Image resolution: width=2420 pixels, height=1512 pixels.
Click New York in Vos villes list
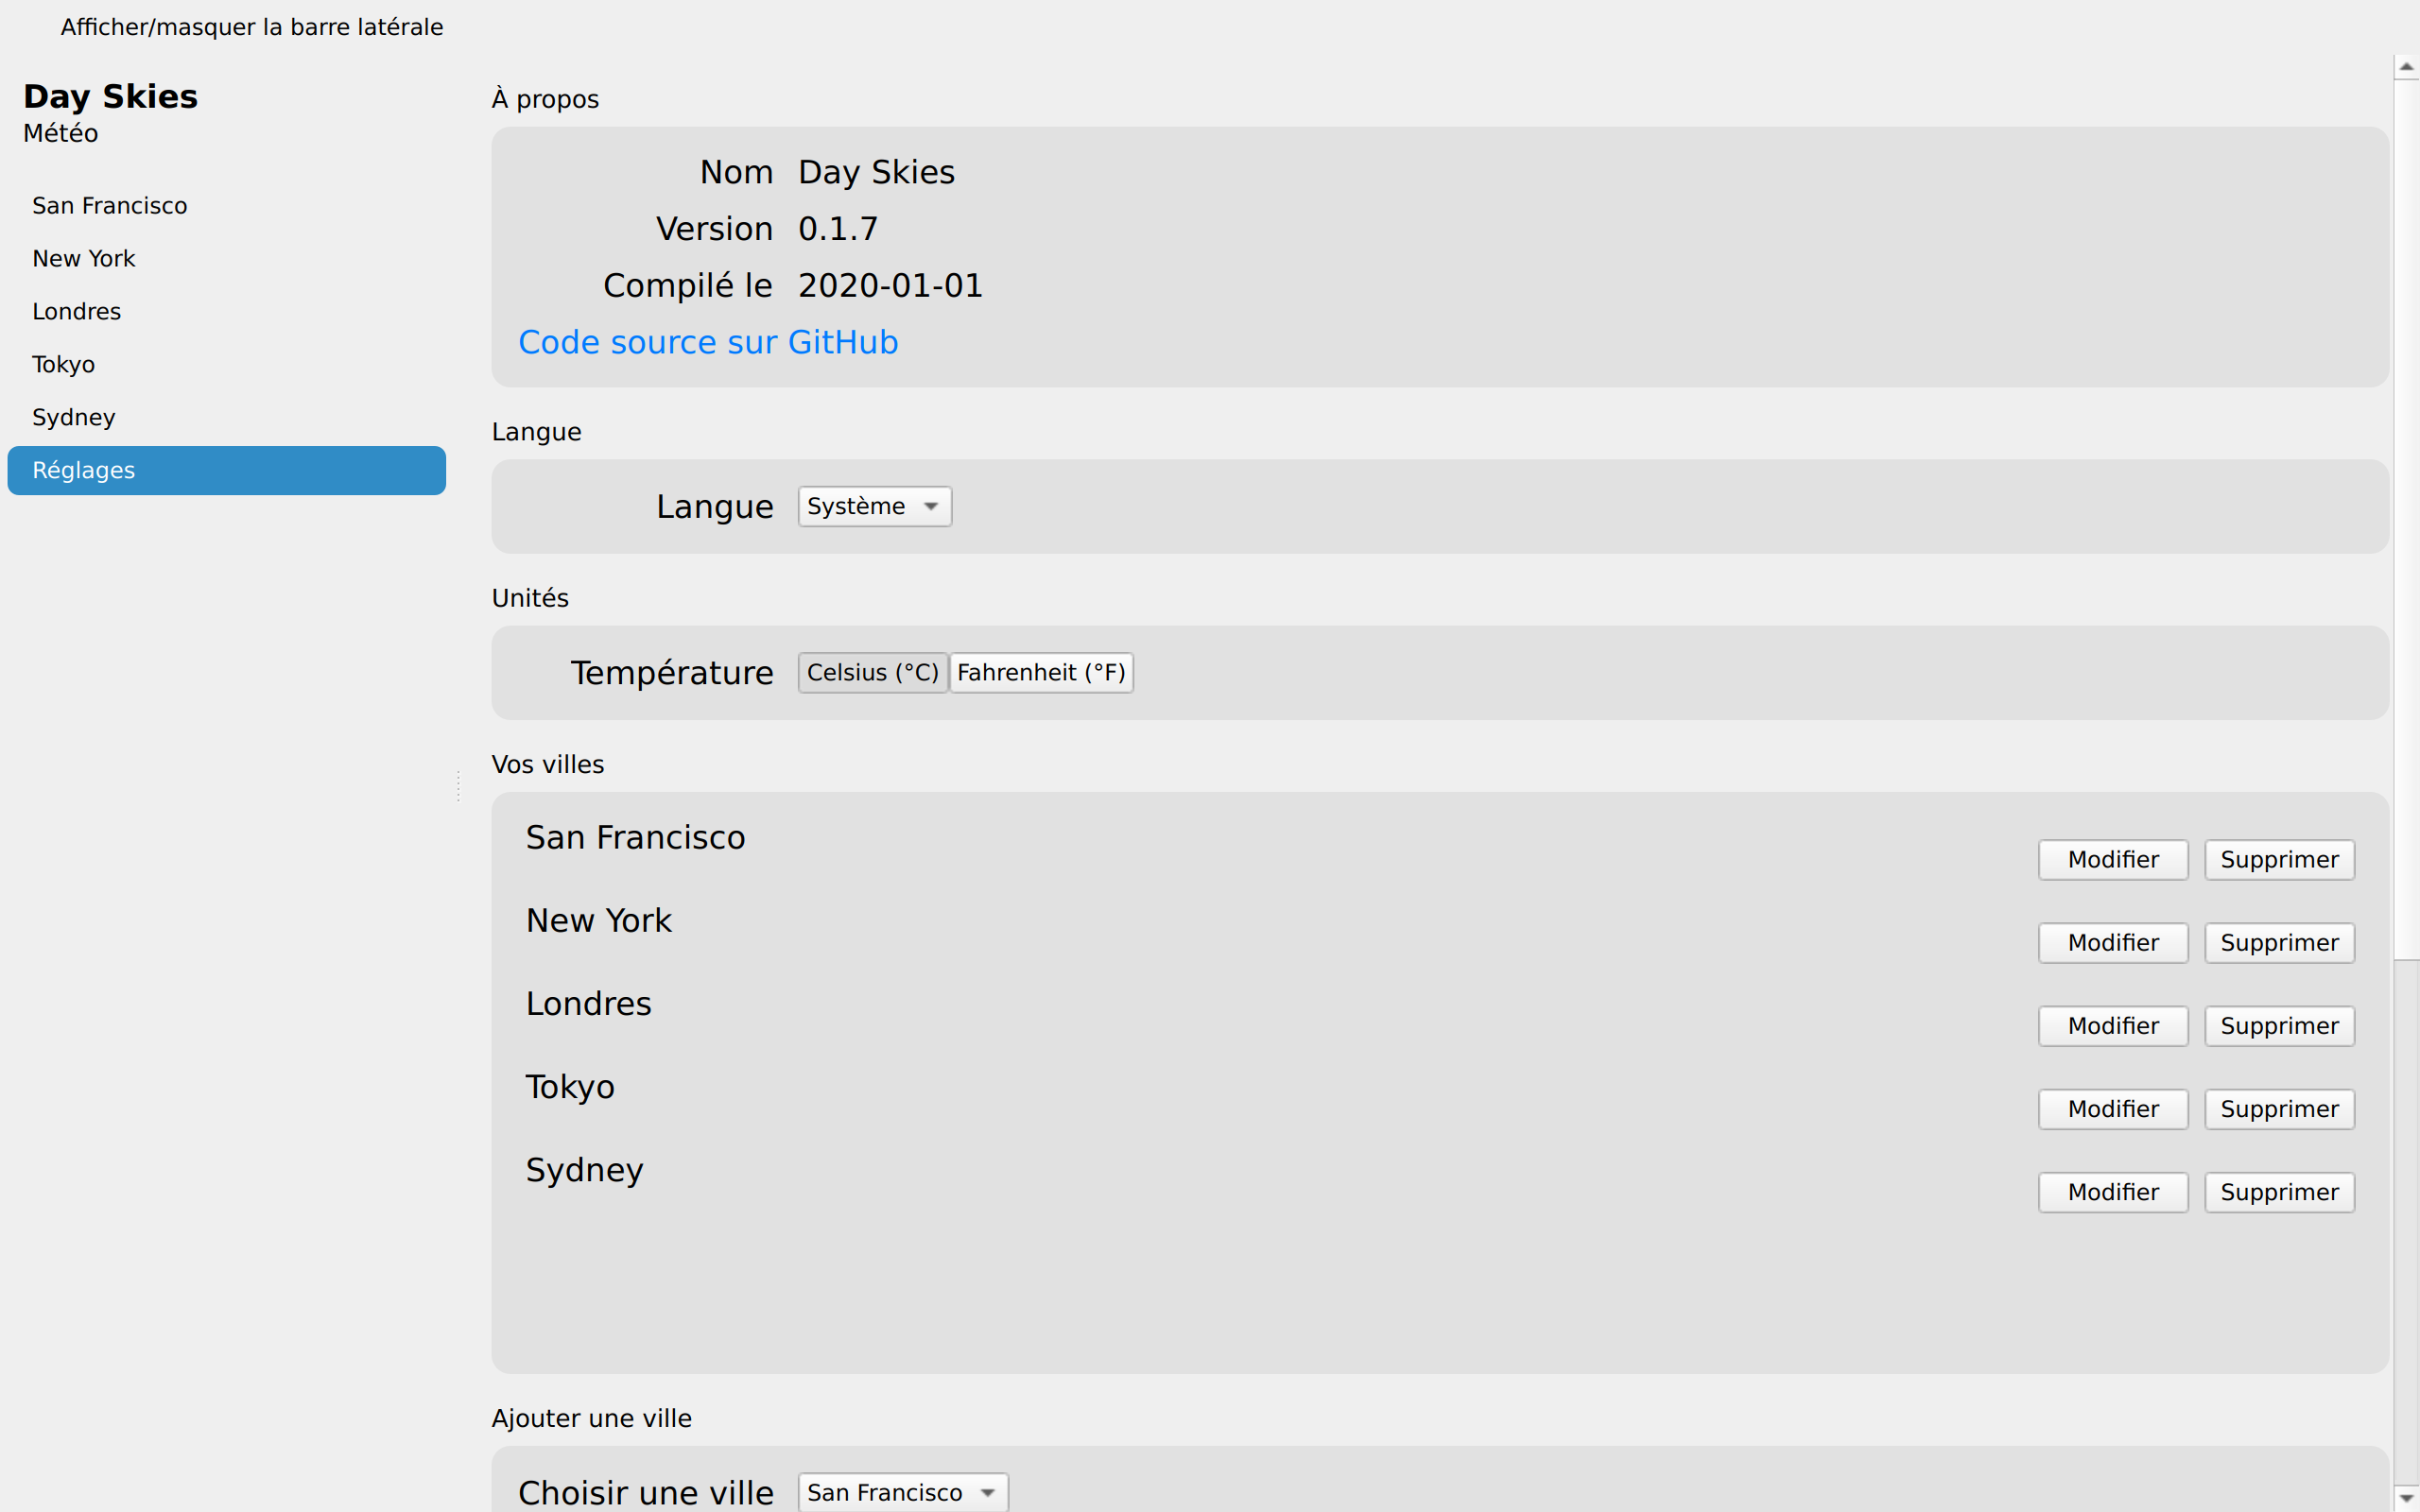tap(598, 920)
